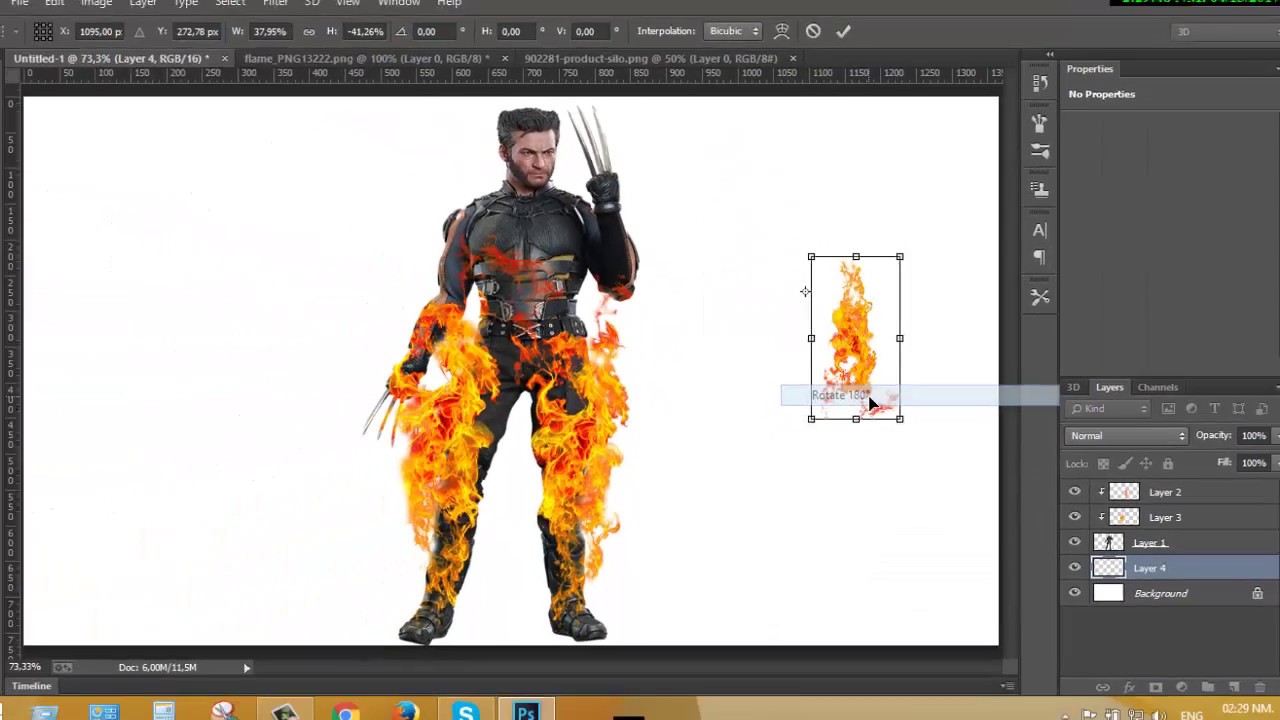Toggle the reference point location grid
Screen dimensions: 1280x720
pos(43,31)
